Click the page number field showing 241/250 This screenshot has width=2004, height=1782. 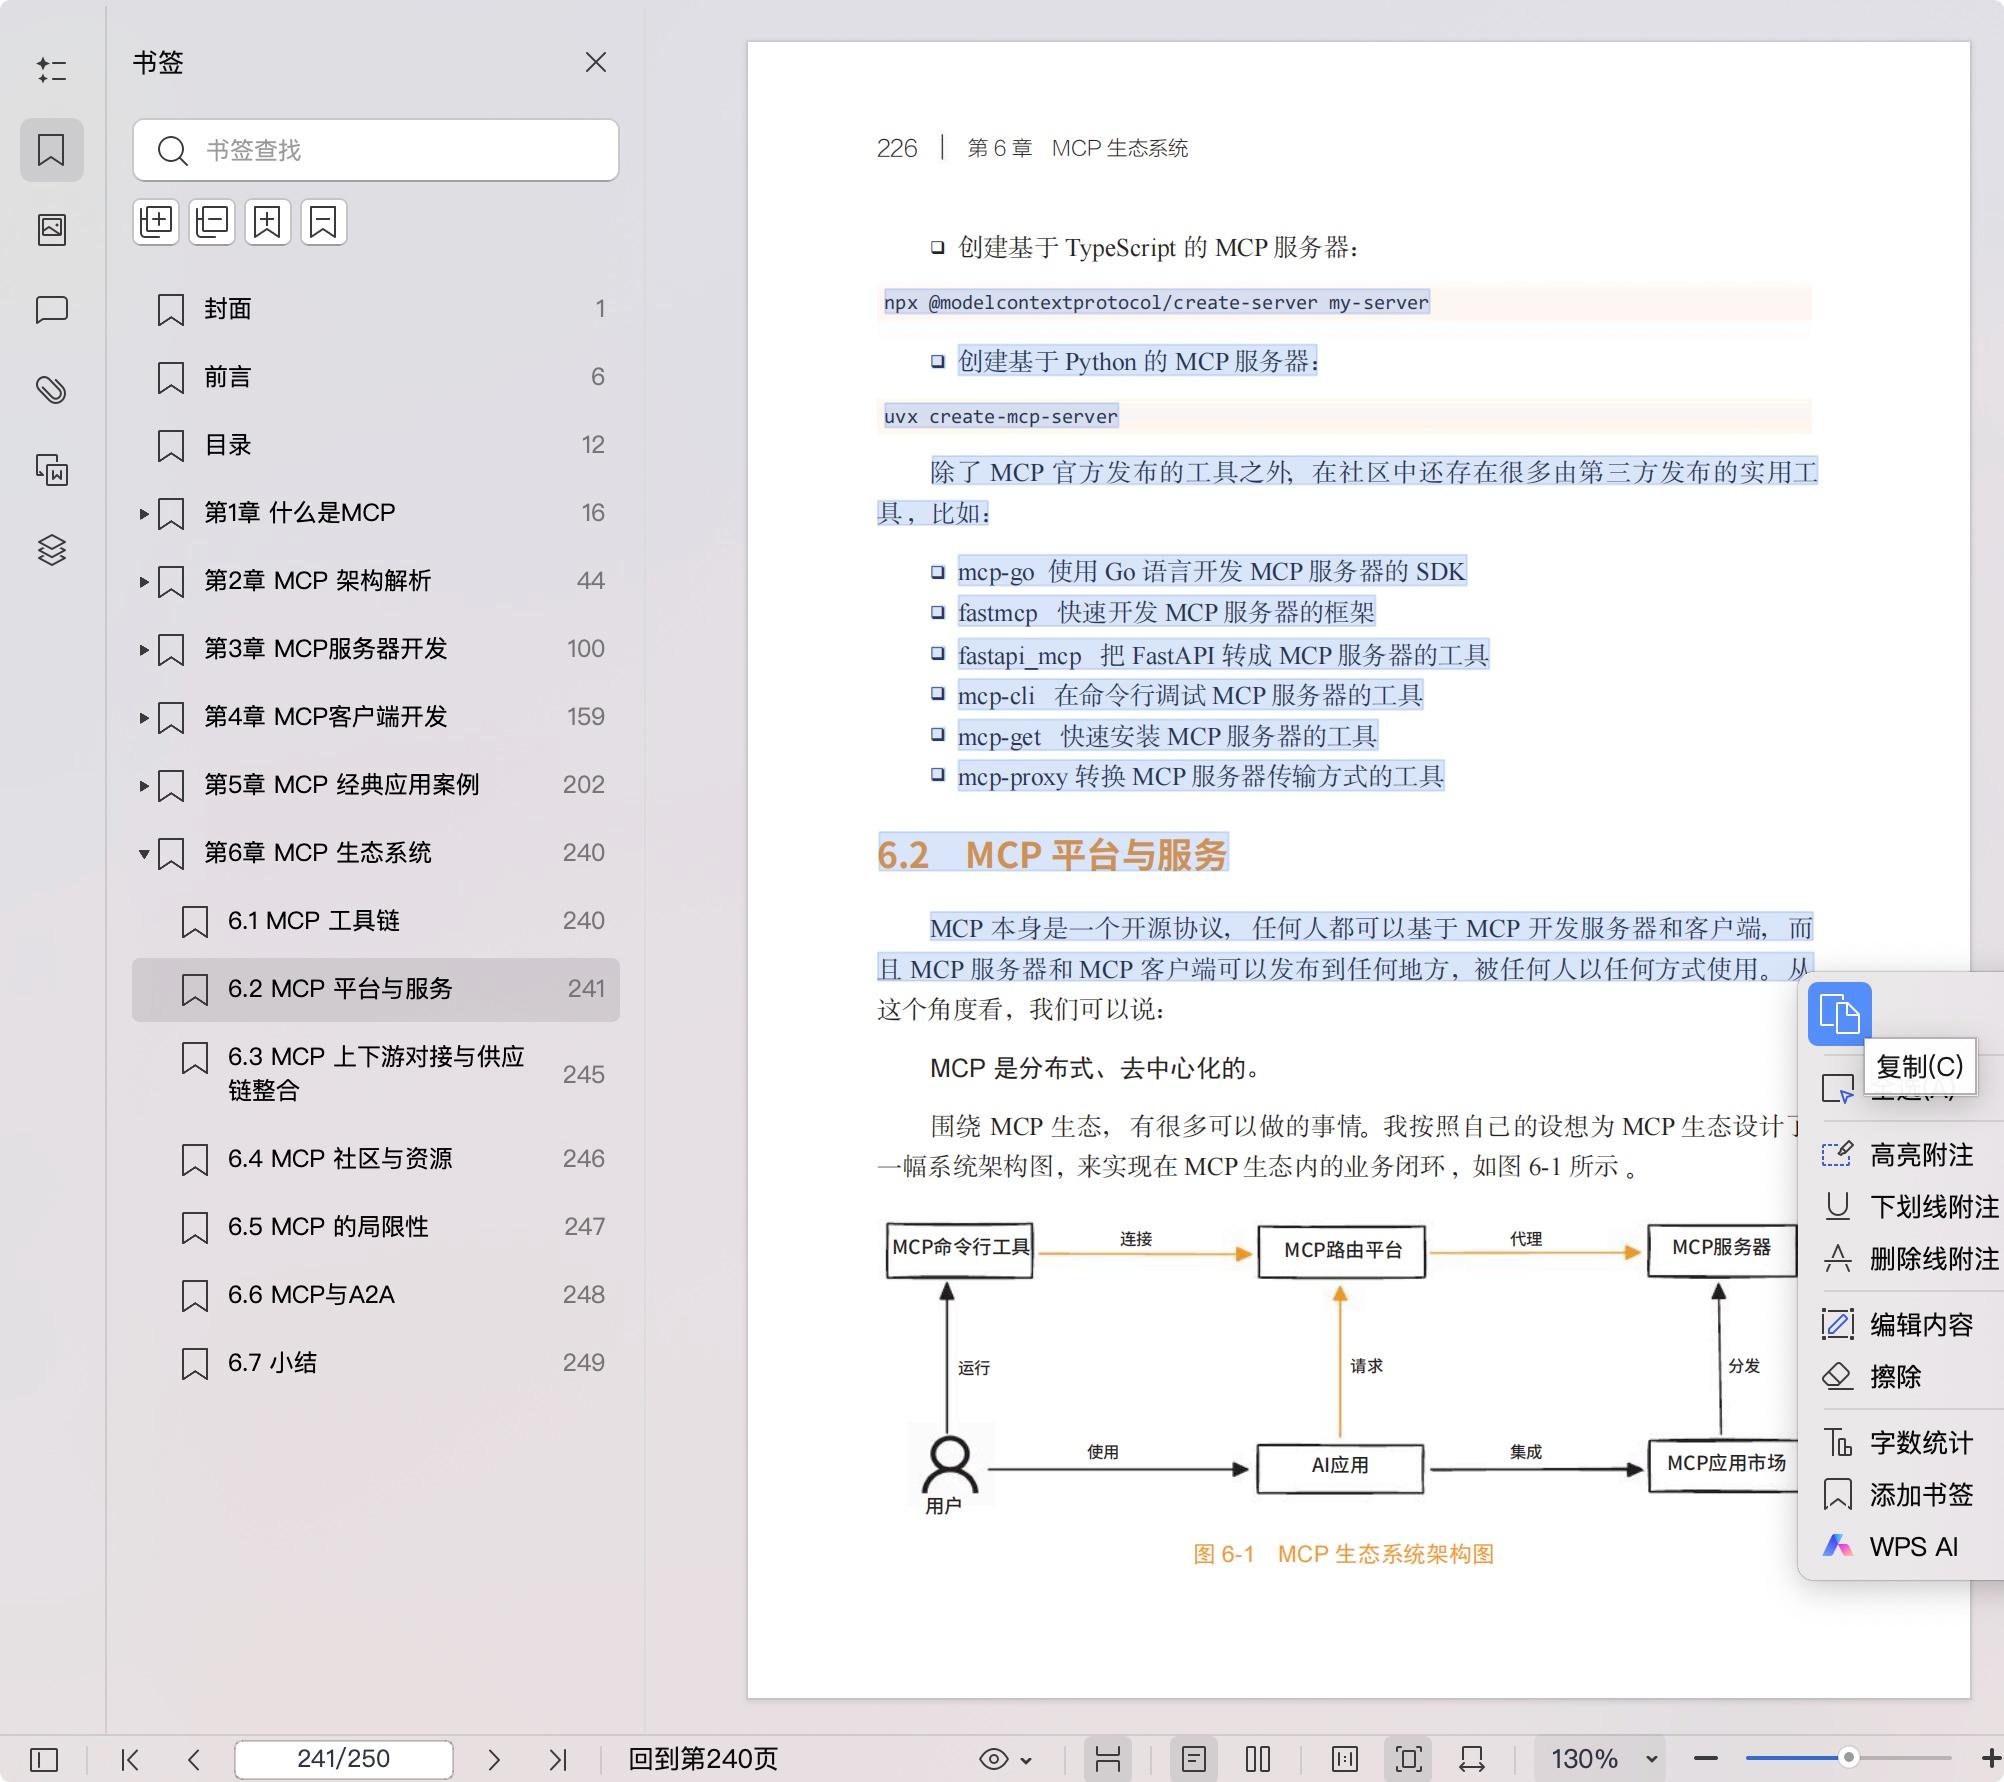coord(343,1758)
